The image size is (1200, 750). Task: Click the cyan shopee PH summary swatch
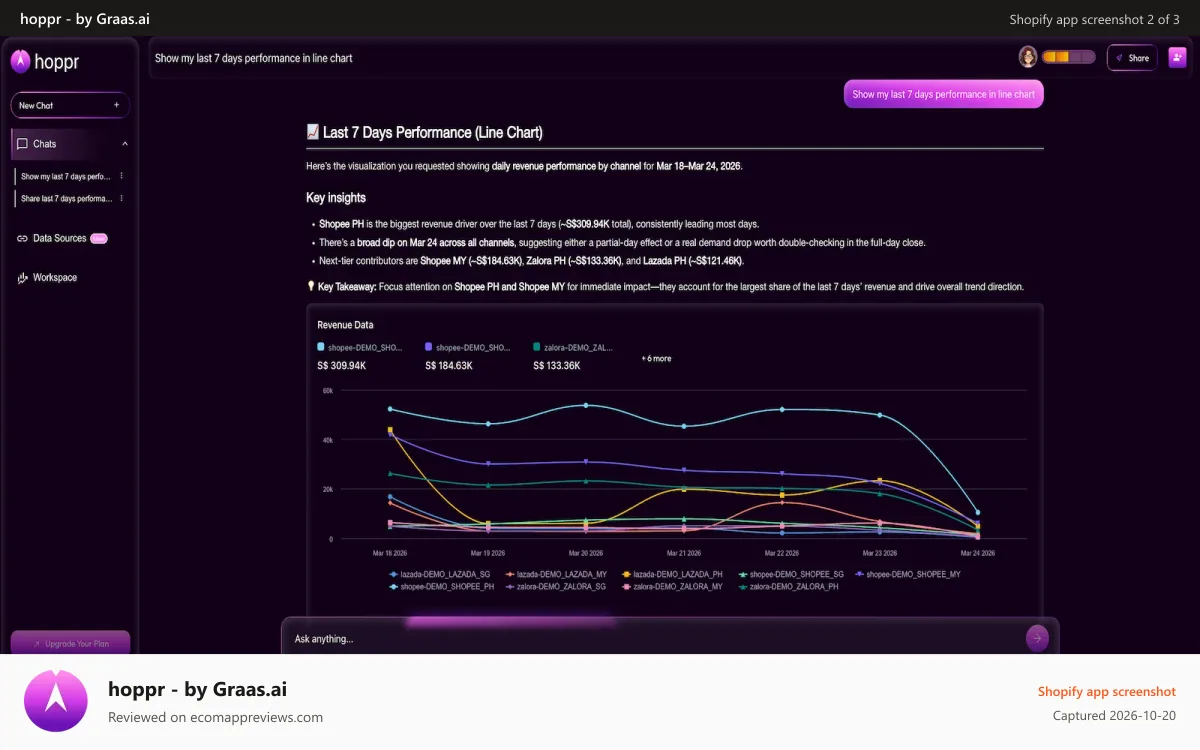pyautogui.click(x=321, y=346)
